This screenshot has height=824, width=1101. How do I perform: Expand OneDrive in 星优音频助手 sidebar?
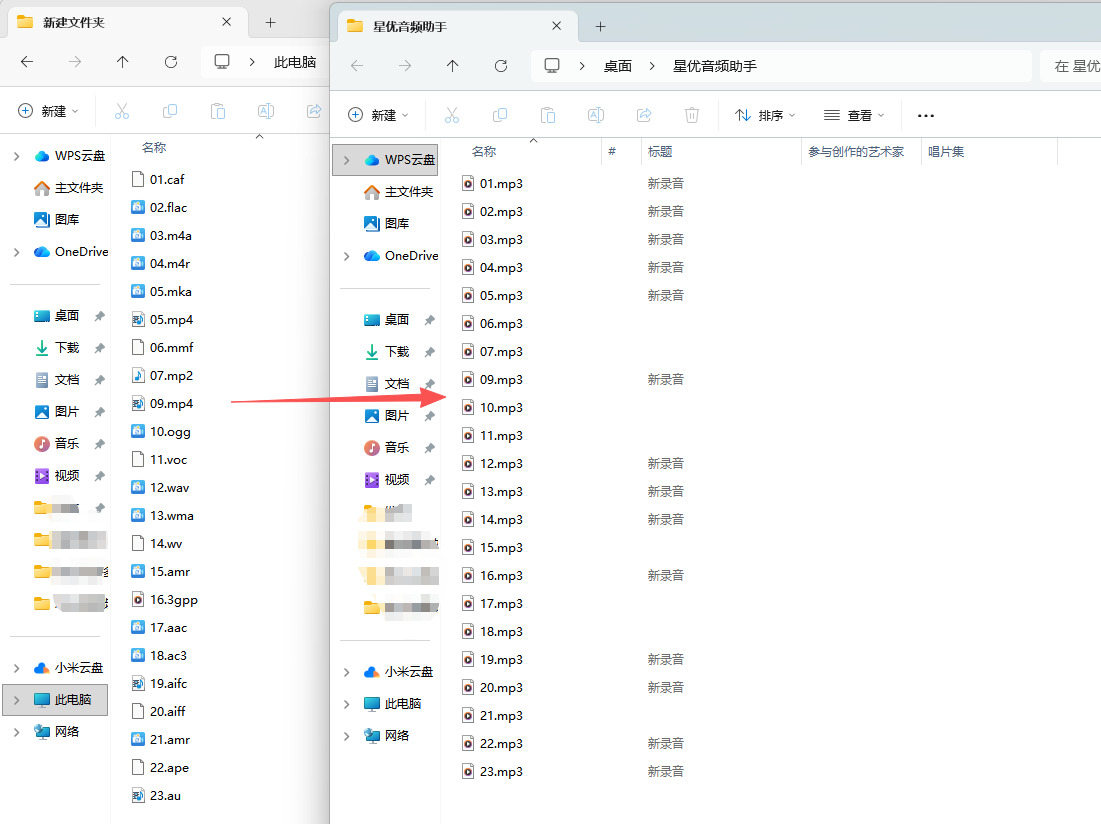click(346, 256)
